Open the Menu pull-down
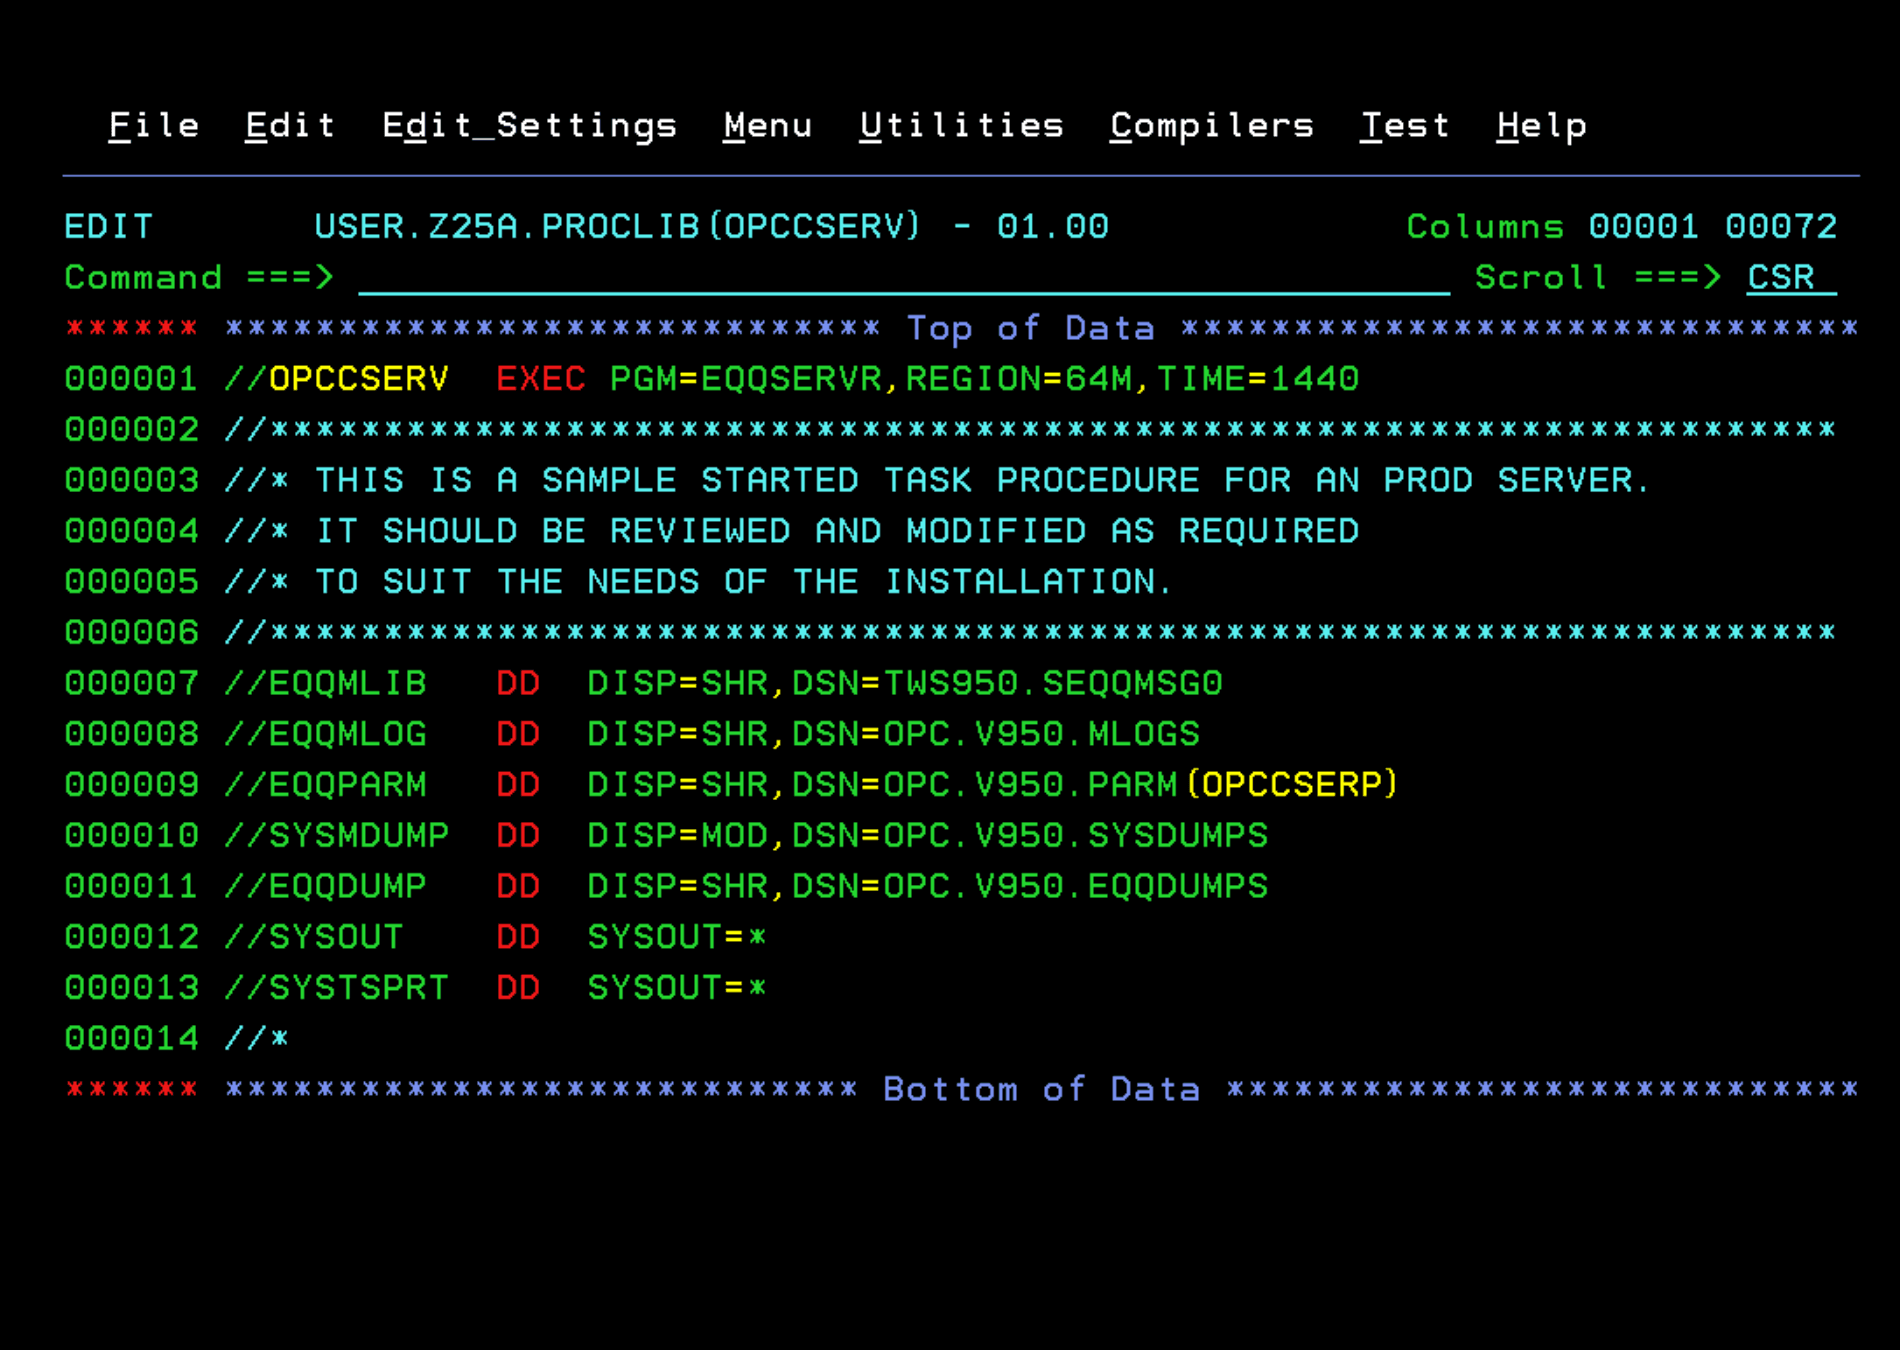 (x=768, y=126)
